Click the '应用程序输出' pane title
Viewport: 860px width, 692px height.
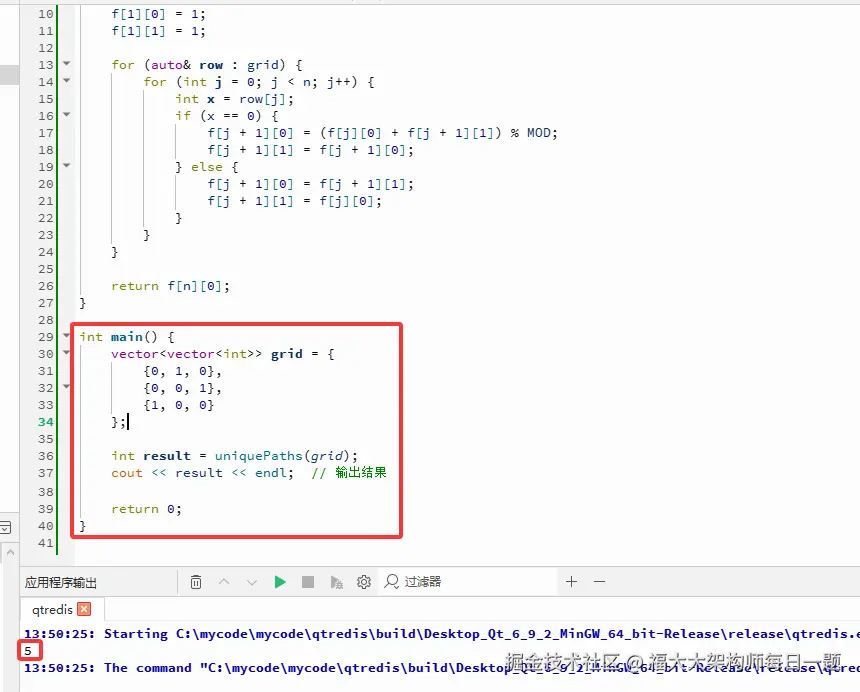click(x=61, y=582)
